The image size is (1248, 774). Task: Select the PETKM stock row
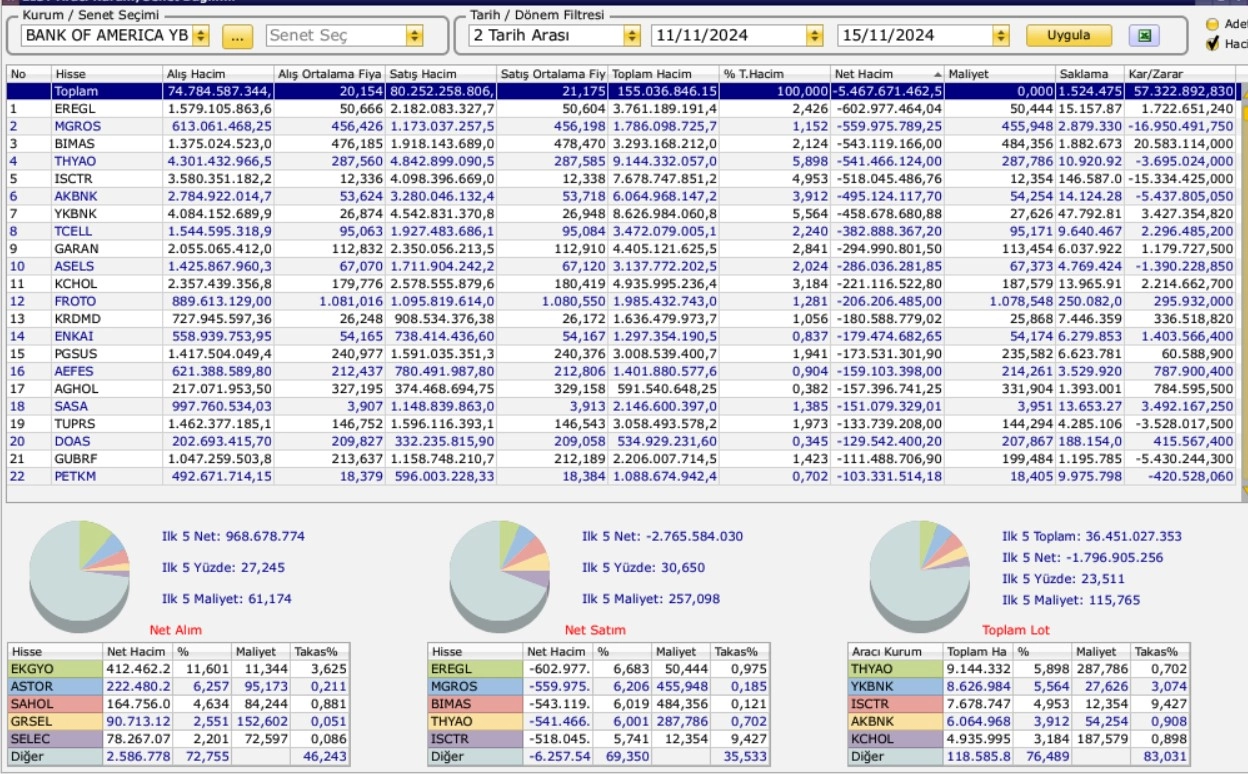[x=622, y=476]
